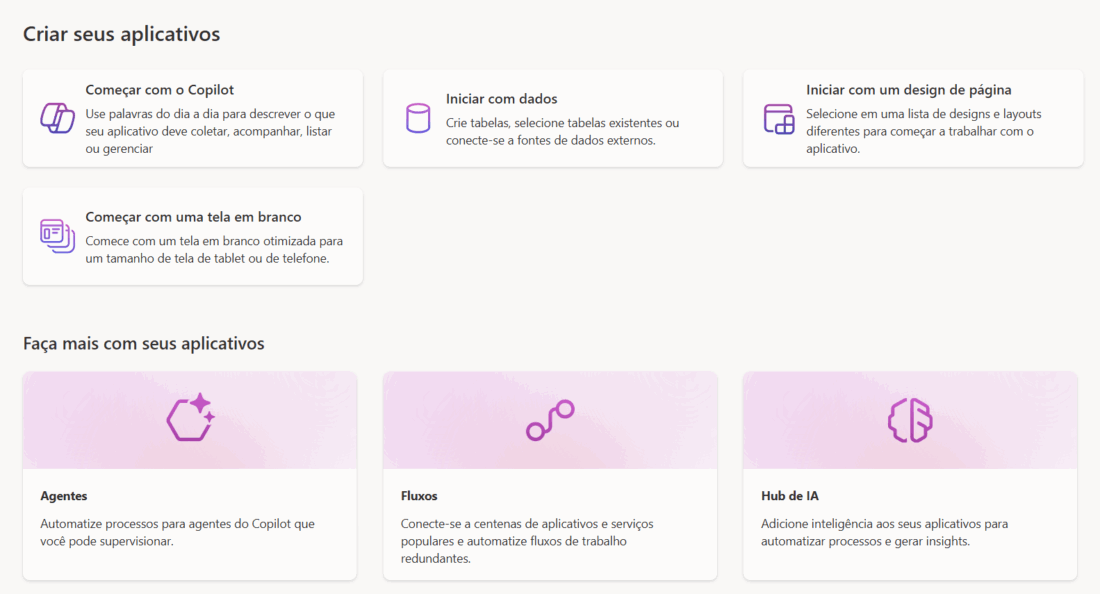This screenshot has height=594, width=1100.
Task: Click the blank screen stacked icon
Action: [58, 236]
